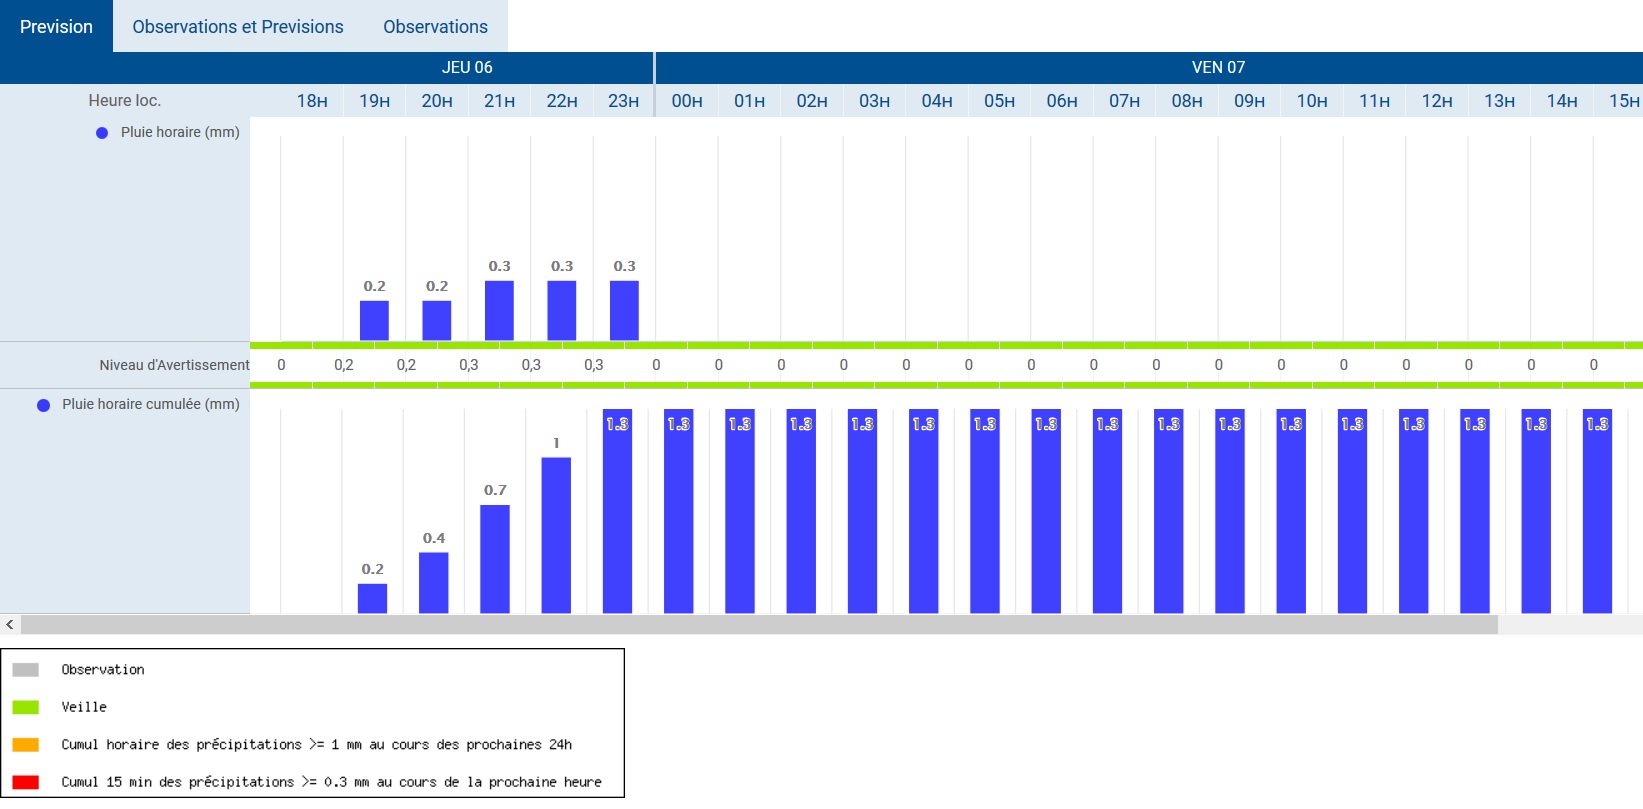Select the orange Cumul horaire legend swatch
Image resolution: width=1643 pixels, height=809 pixels.
click(26, 745)
